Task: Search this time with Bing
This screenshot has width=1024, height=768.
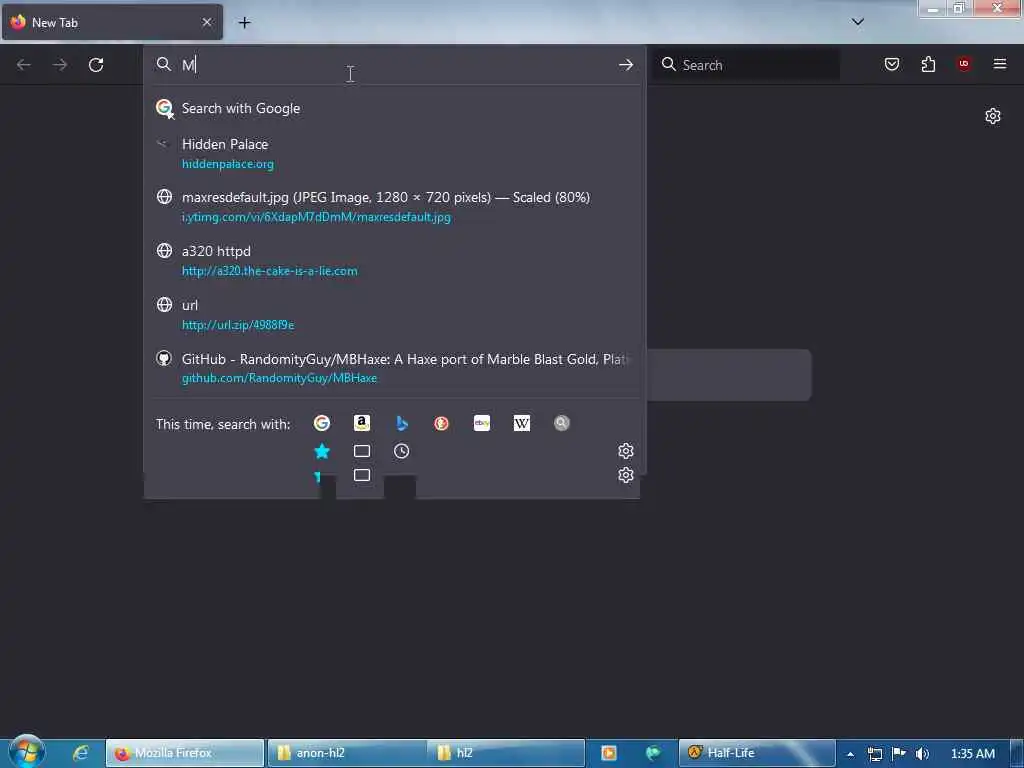Action: 402,423
